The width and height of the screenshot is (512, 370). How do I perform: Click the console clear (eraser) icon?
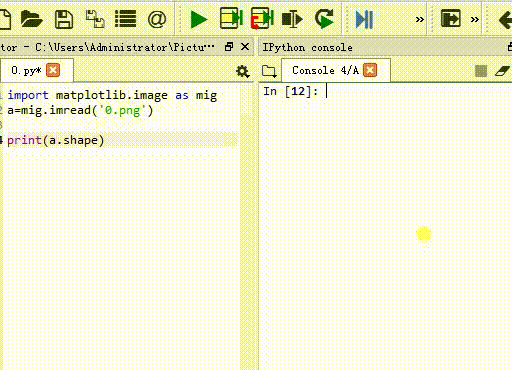click(x=502, y=71)
